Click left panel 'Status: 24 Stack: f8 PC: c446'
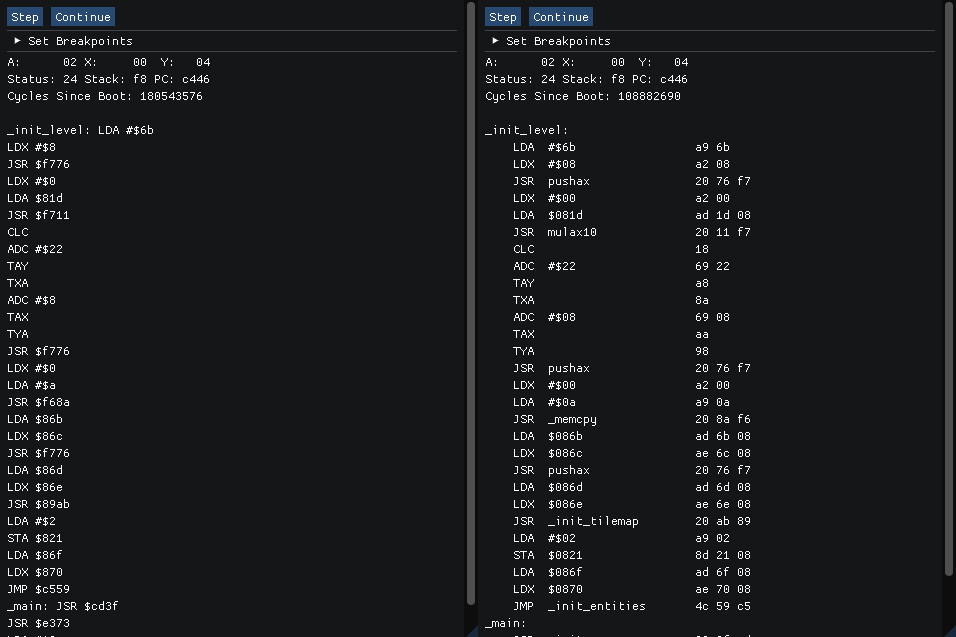The height and width of the screenshot is (637, 956). (x=109, y=79)
